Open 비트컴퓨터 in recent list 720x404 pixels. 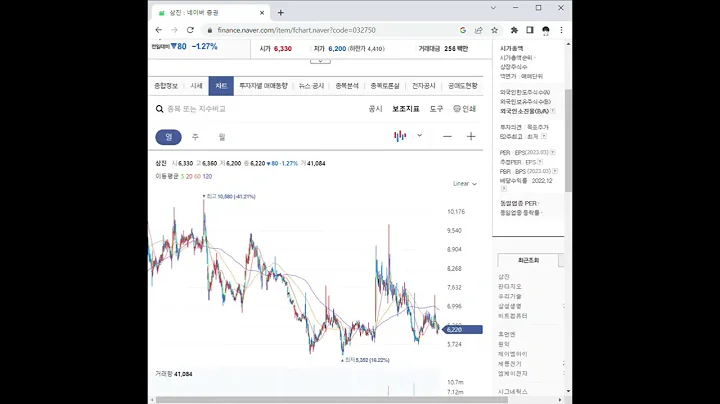click(512, 316)
